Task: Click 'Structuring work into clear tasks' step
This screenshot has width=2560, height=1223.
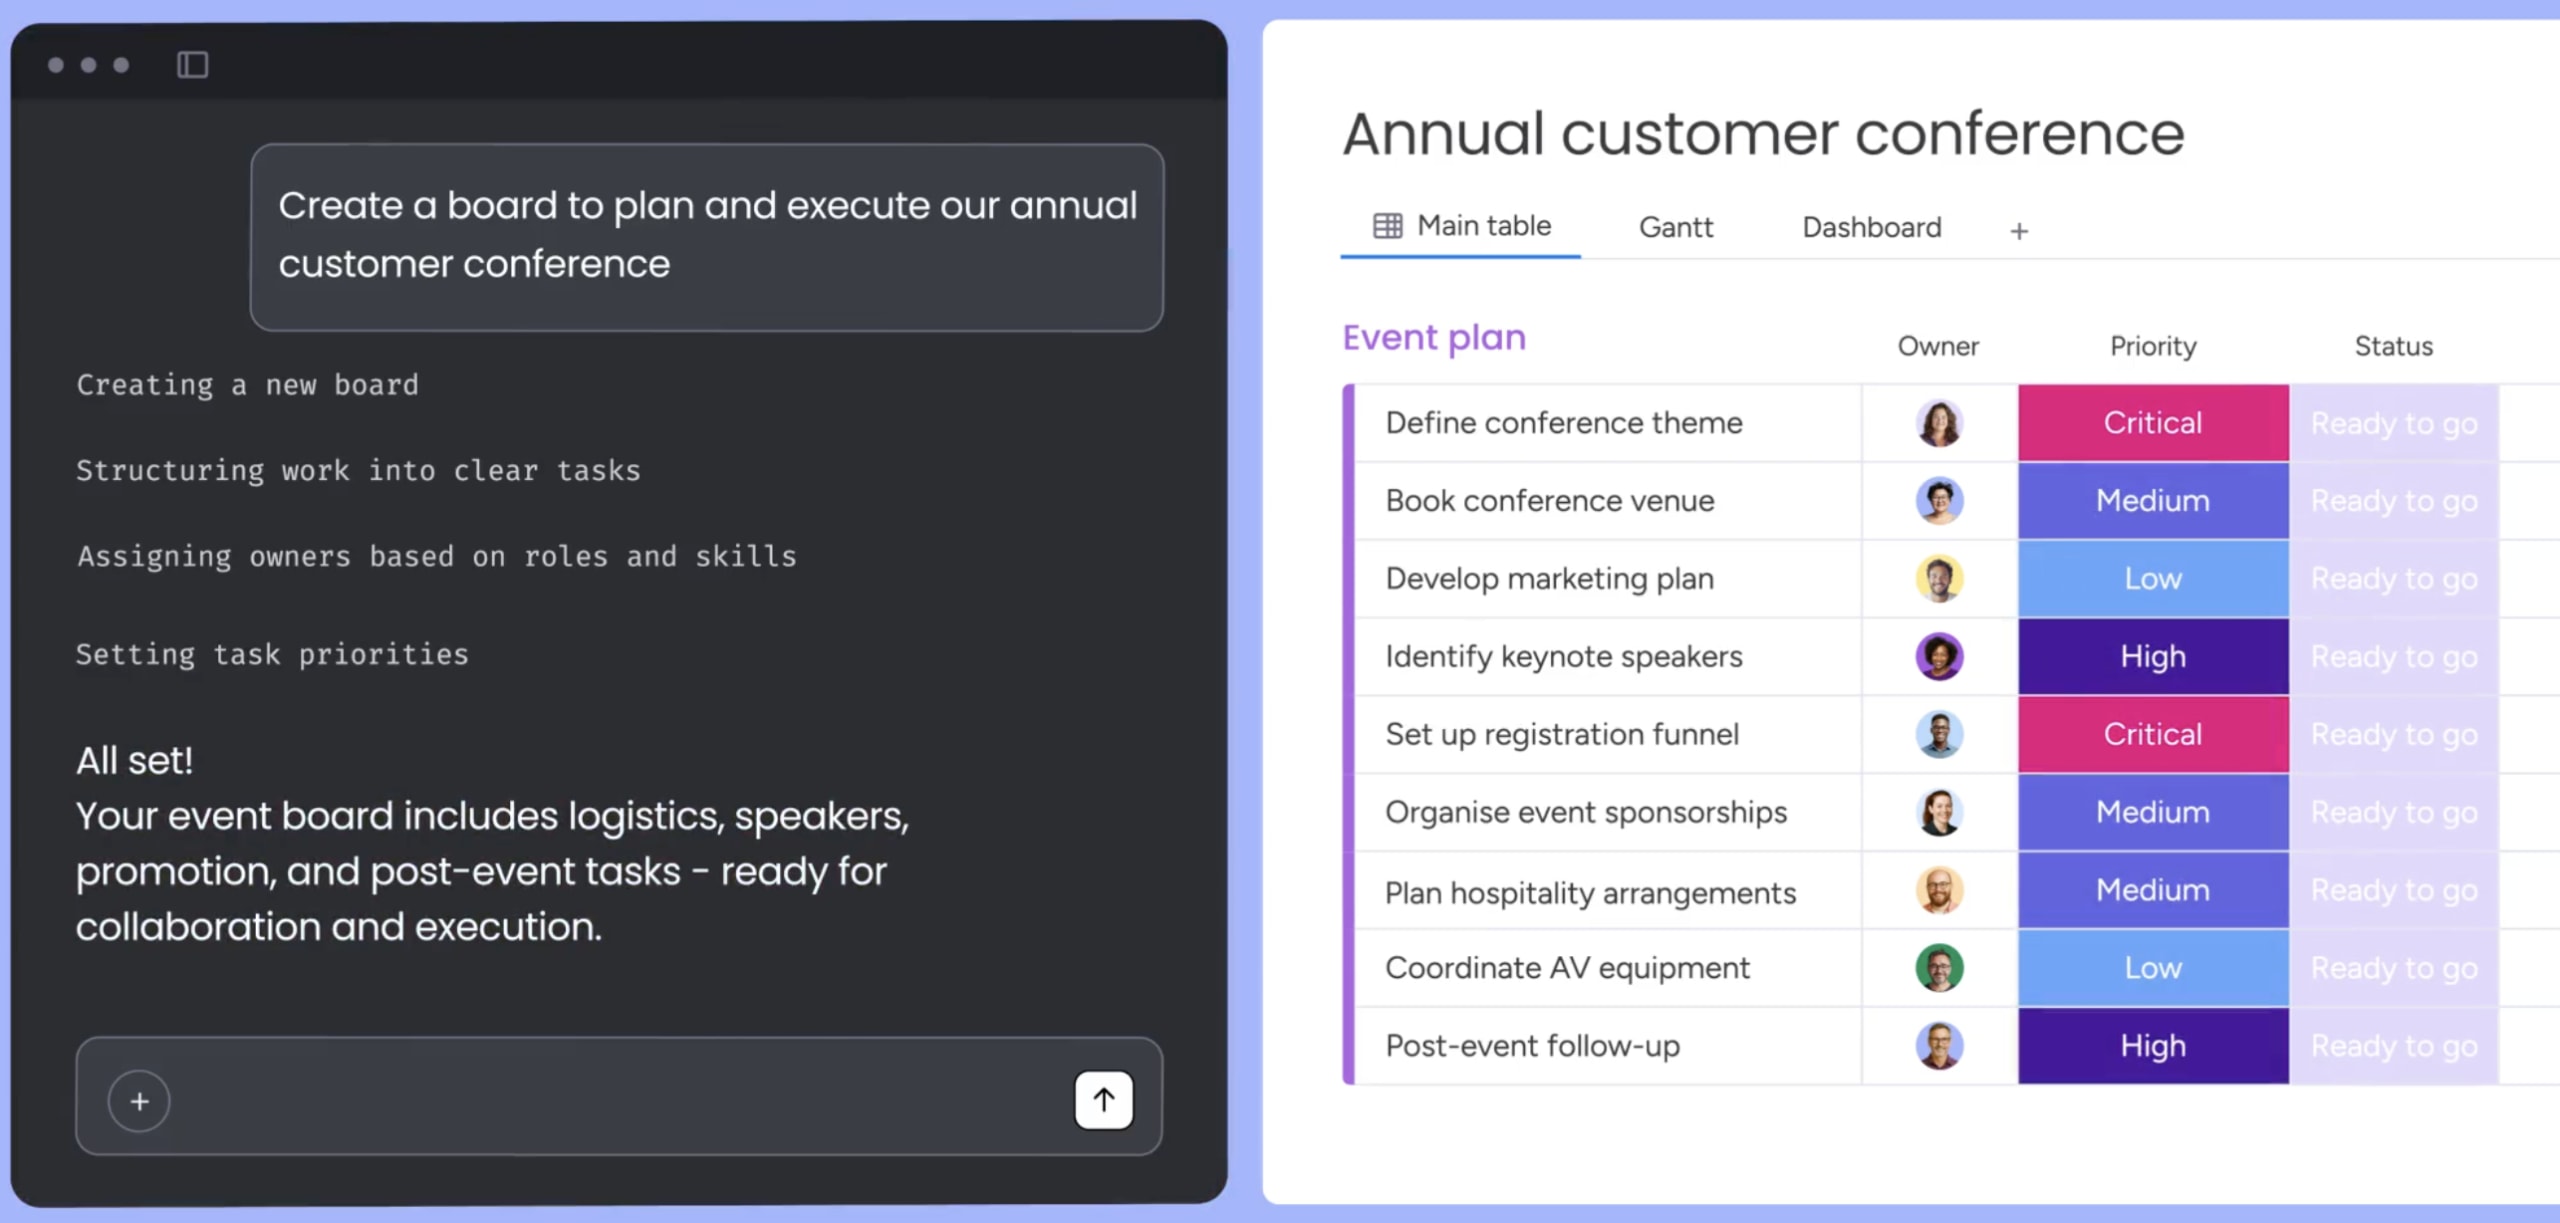Action: click(358, 470)
